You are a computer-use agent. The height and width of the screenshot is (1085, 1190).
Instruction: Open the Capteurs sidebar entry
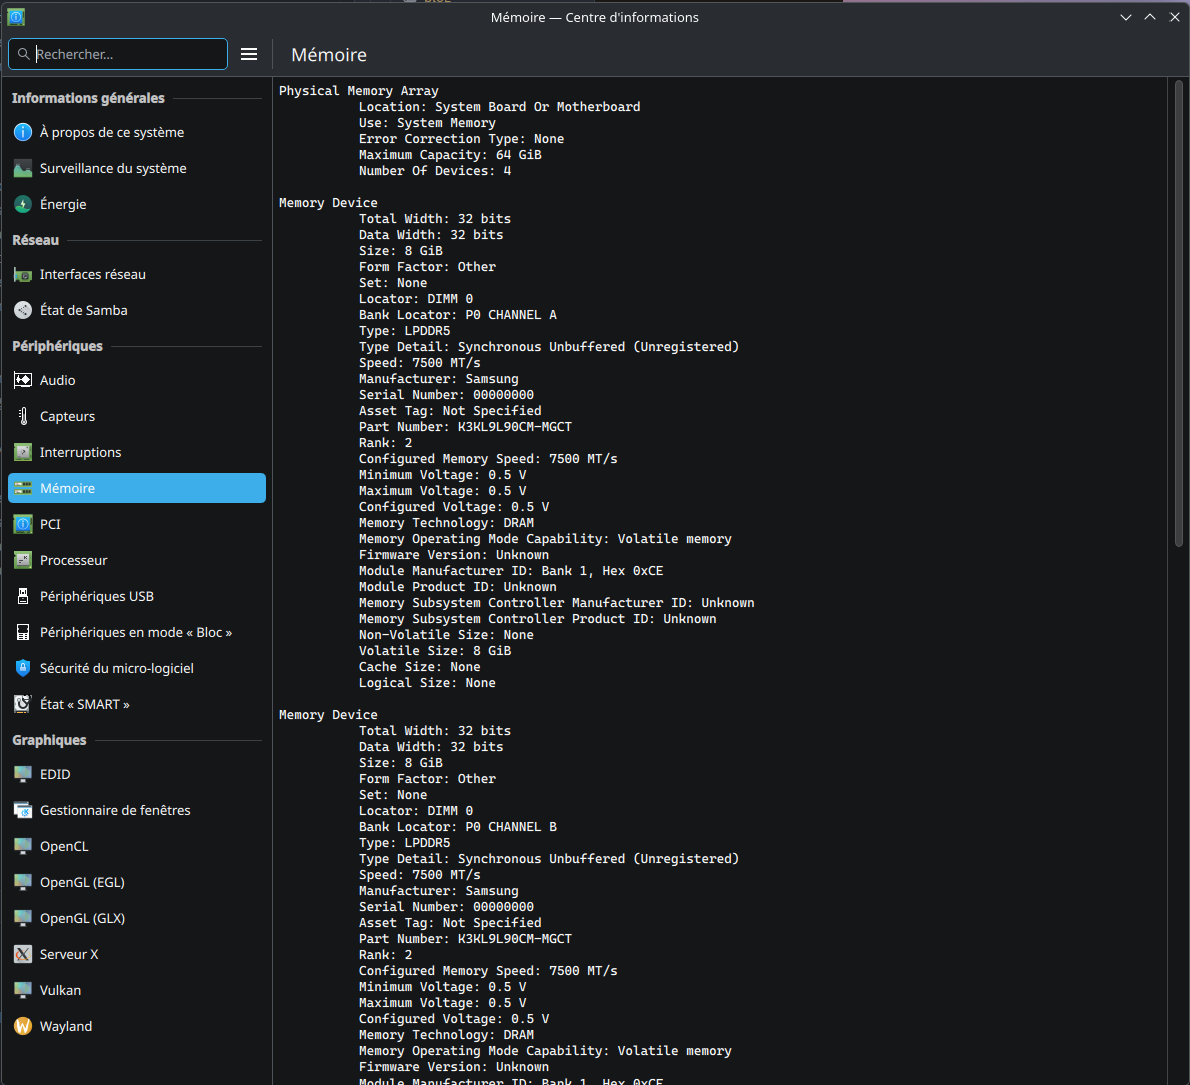[x=137, y=417]
